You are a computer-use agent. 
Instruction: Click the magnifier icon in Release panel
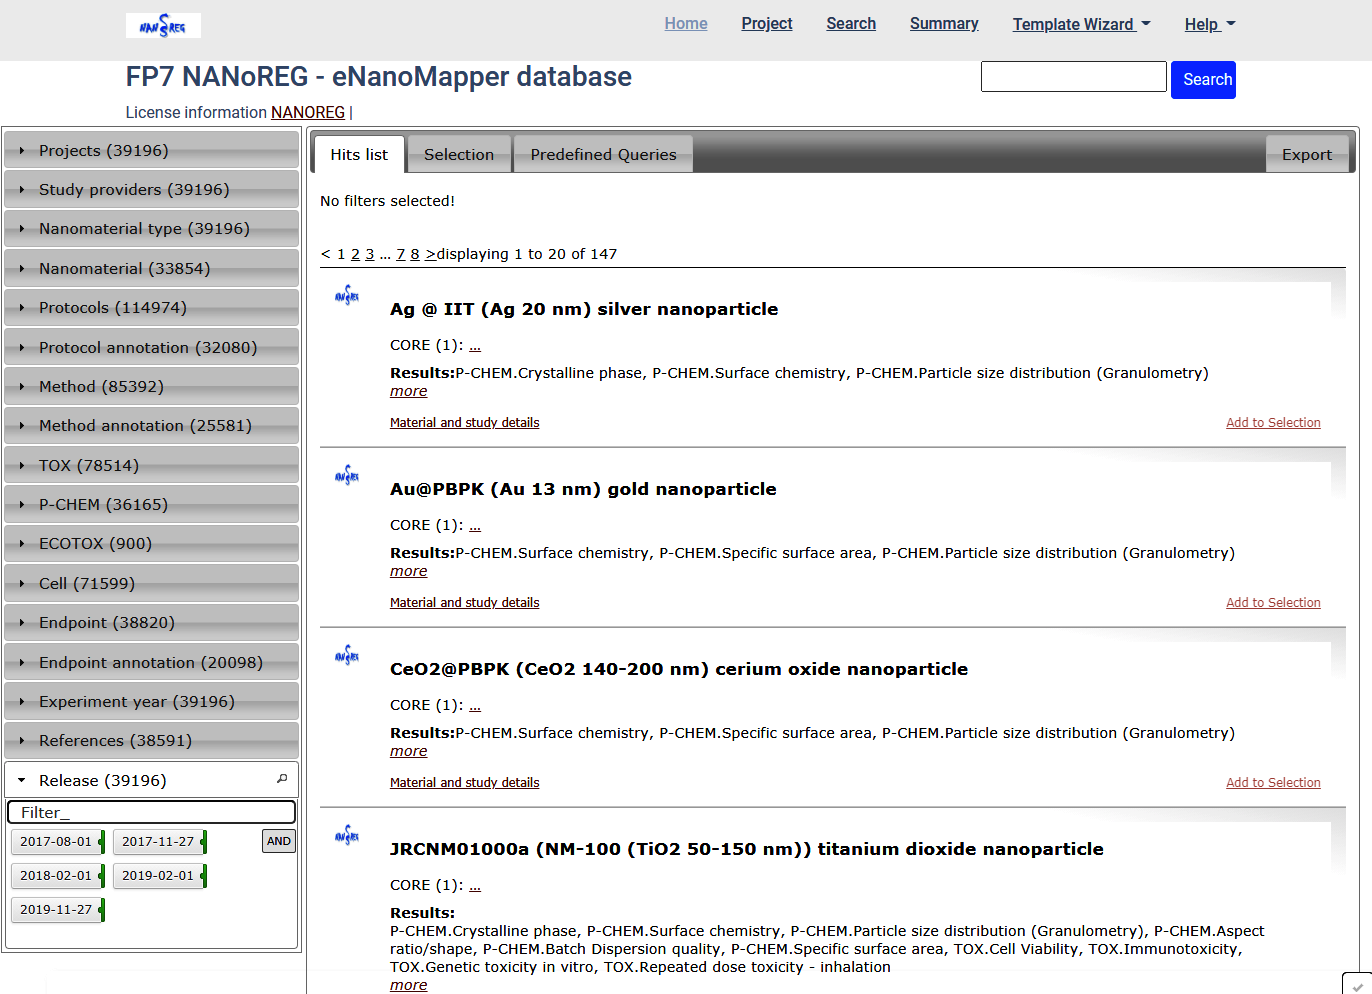pos(282,779)
